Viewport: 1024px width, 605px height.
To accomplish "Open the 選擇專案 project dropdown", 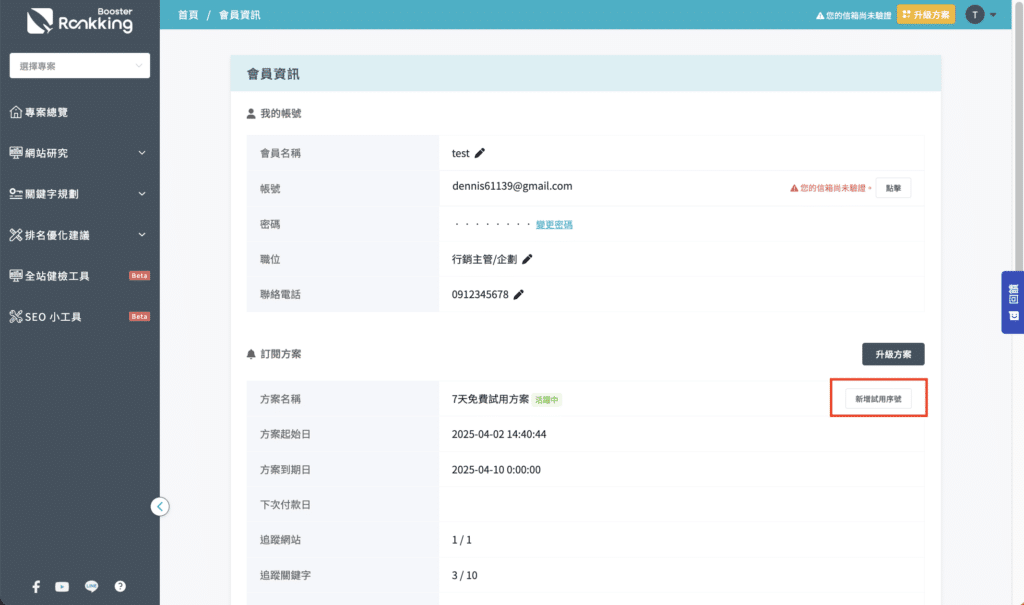I will pyautogui.click(x=80, y=66).
